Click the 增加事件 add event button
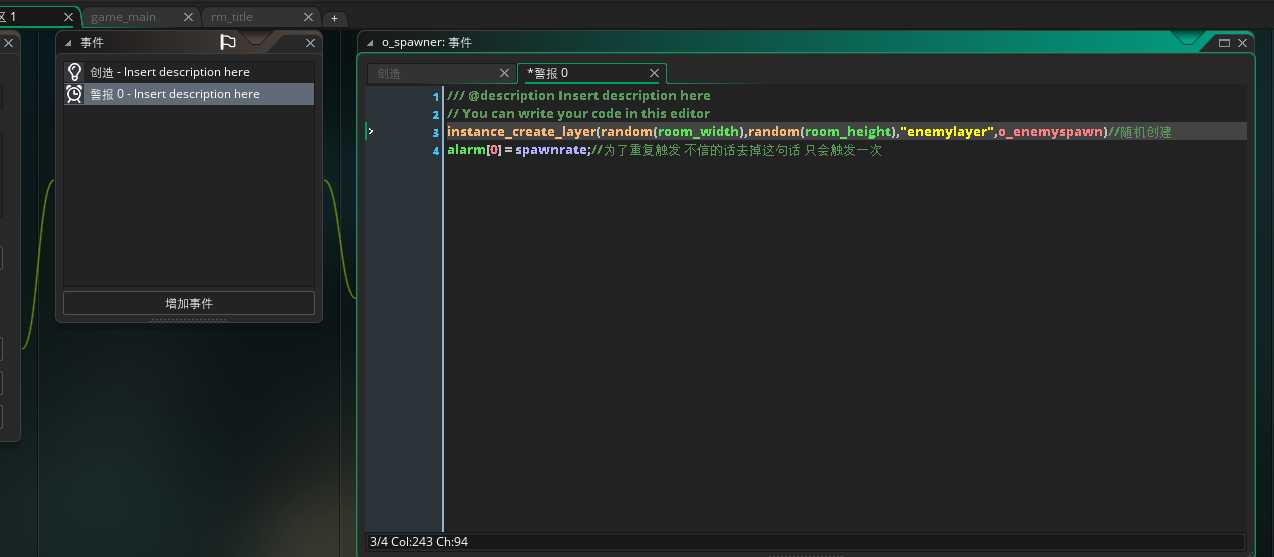Viewport: 1274px width, 557px height. click(x=189, y=303)
